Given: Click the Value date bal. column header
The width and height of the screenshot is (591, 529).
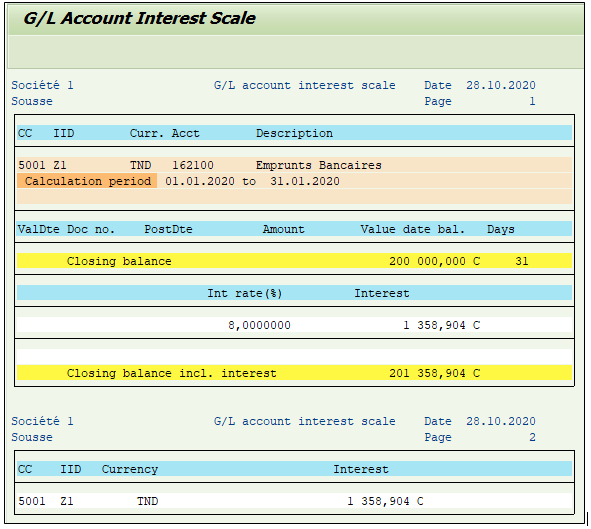Looking at the screenshot, I should [x=412, y=229].
